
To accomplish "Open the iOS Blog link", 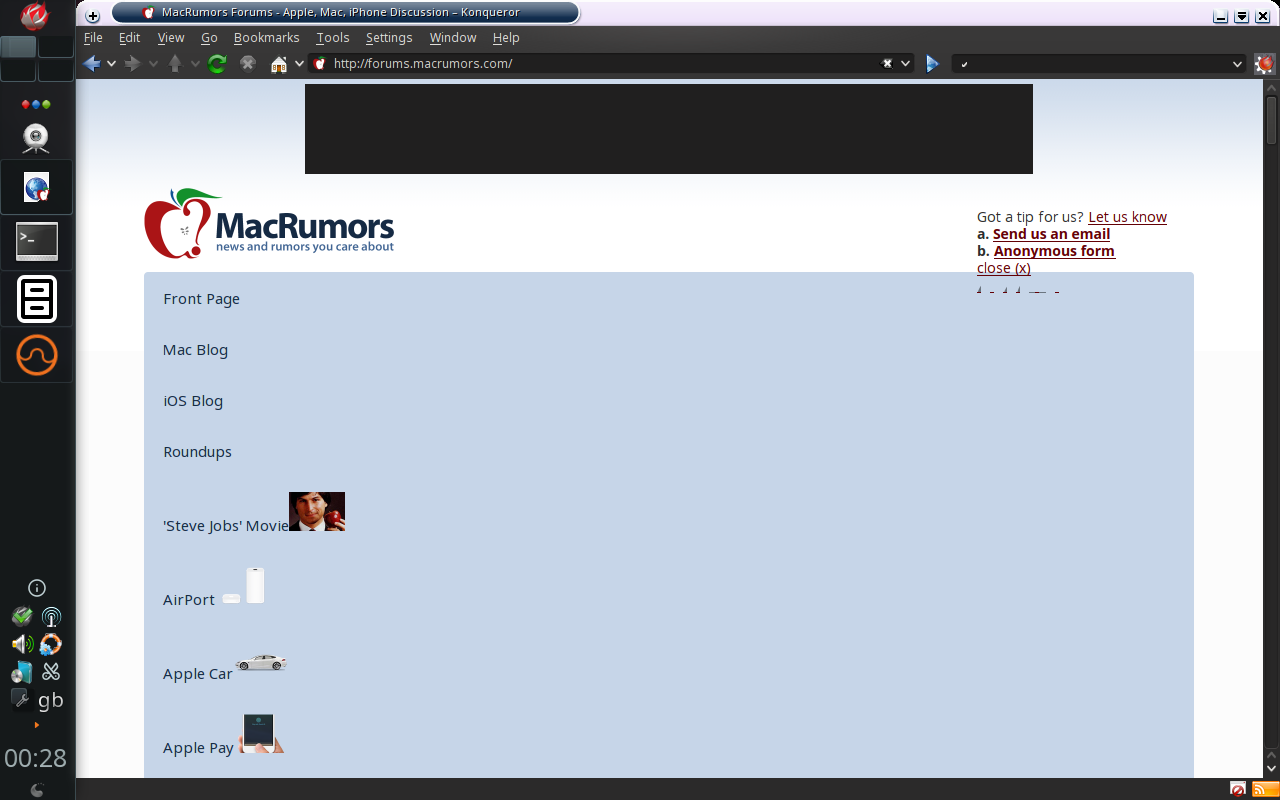I will tap(193, 401).
